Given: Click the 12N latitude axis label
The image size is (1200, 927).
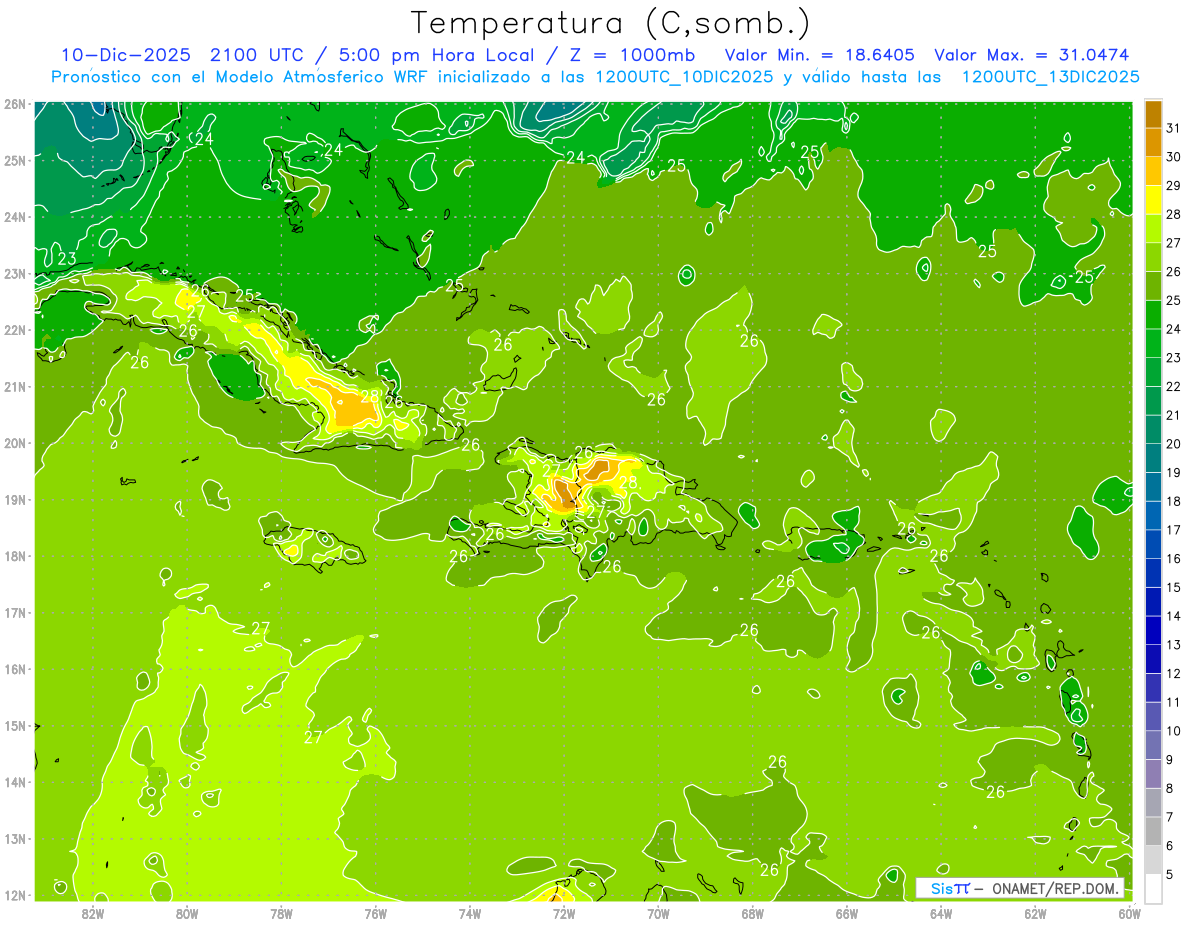Looking at the screenshot, I should click(14, 895).
